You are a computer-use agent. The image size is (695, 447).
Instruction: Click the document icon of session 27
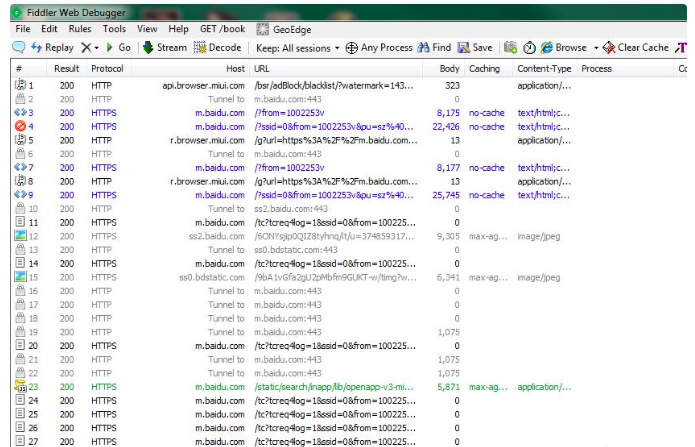(20, 441)
